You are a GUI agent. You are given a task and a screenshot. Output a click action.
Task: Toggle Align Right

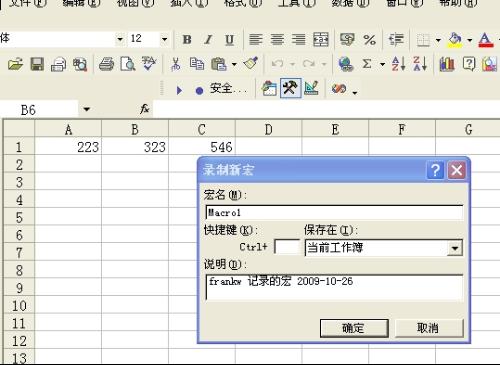point(298,40)
